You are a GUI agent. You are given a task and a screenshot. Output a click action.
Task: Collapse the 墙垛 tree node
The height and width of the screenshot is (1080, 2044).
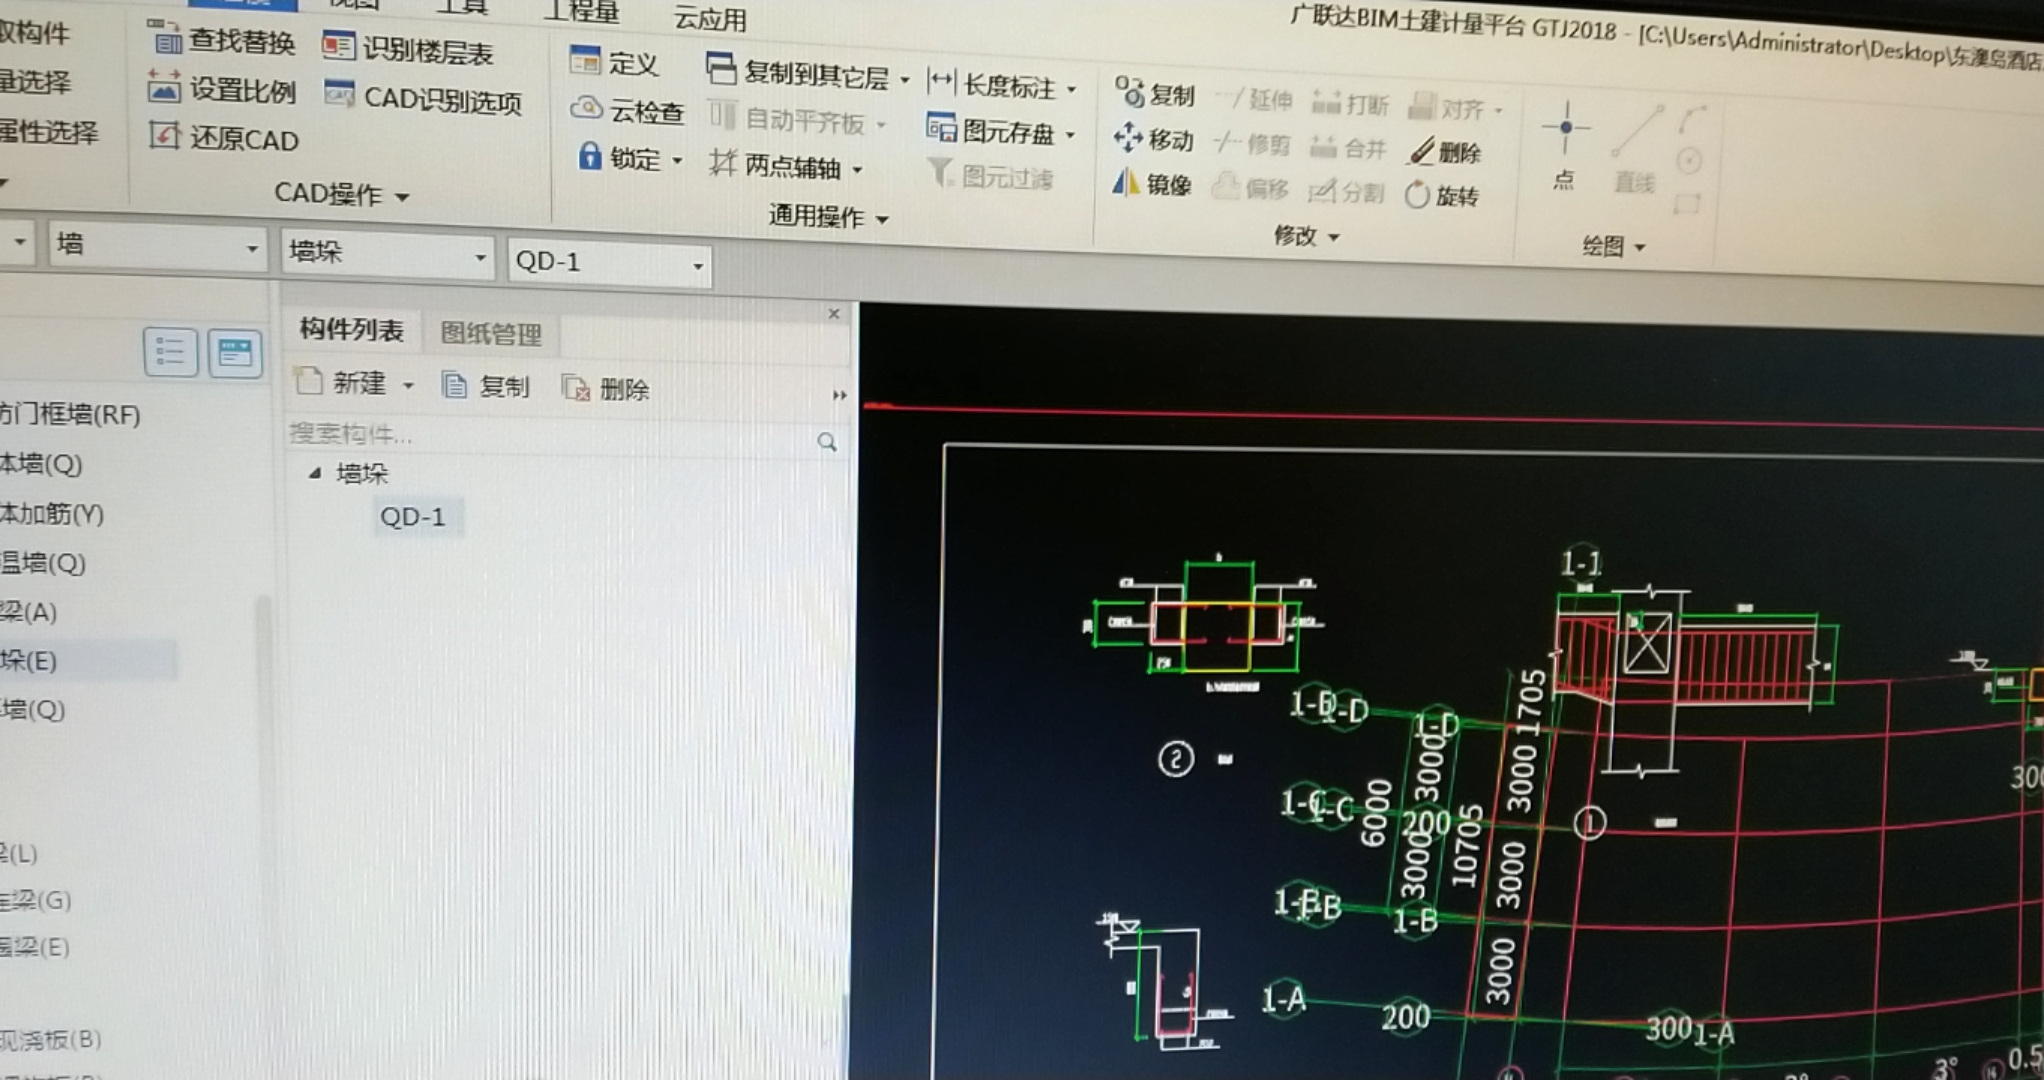314,472
